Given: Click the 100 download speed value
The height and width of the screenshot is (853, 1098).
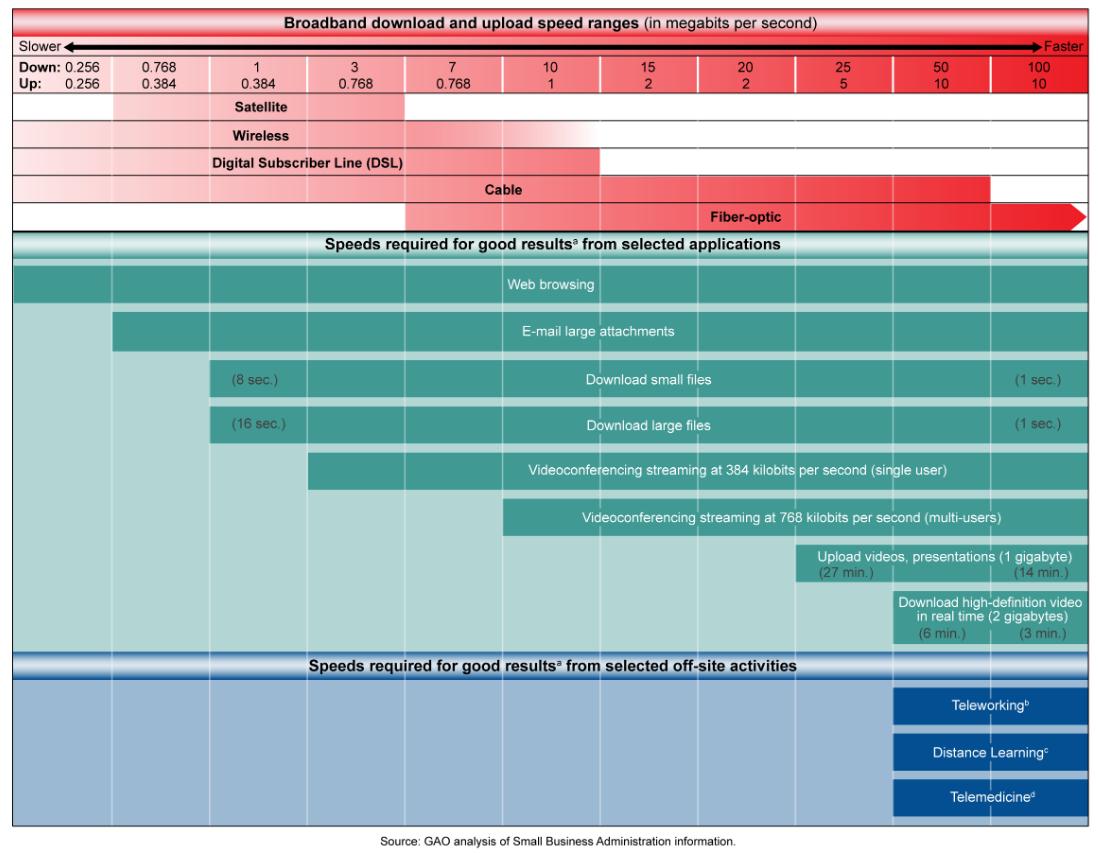Looking at the screenshot, I should pos(1038,67).
